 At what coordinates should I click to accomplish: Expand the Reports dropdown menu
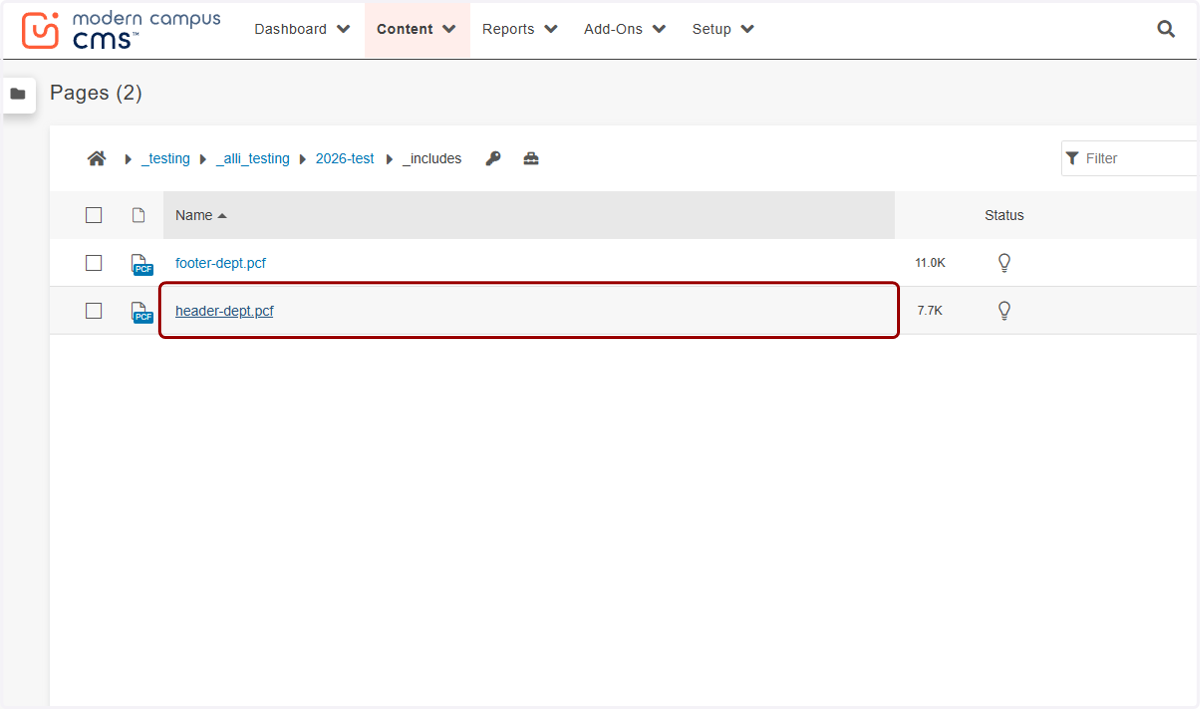click(520, 29)
